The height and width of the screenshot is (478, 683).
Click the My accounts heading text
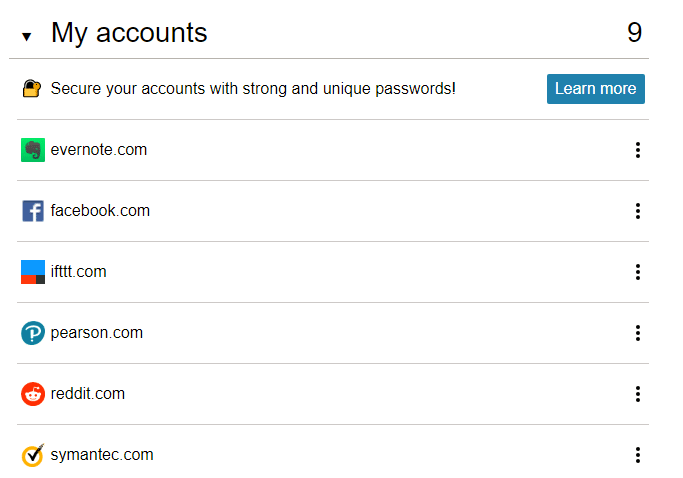(129, 33)
